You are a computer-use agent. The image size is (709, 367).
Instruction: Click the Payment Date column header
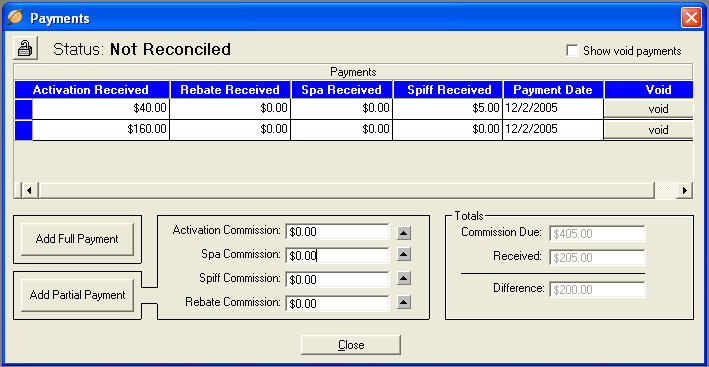553,89
